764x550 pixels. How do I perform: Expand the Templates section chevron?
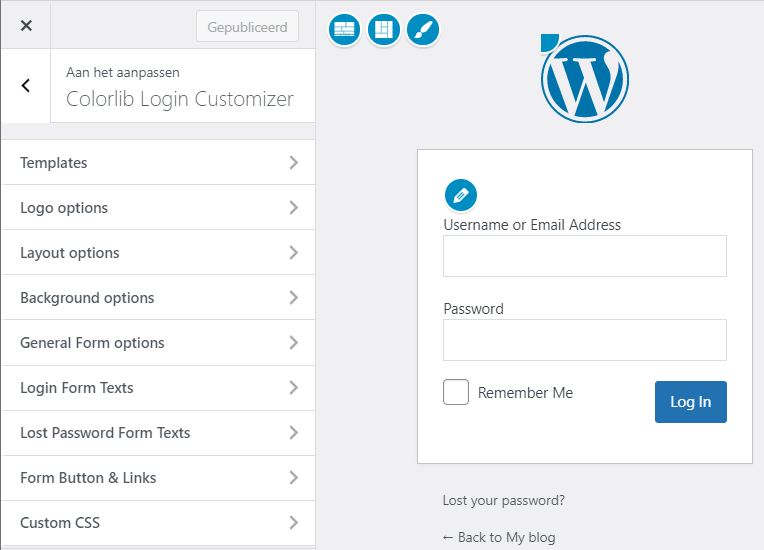(x=293, y=162)
